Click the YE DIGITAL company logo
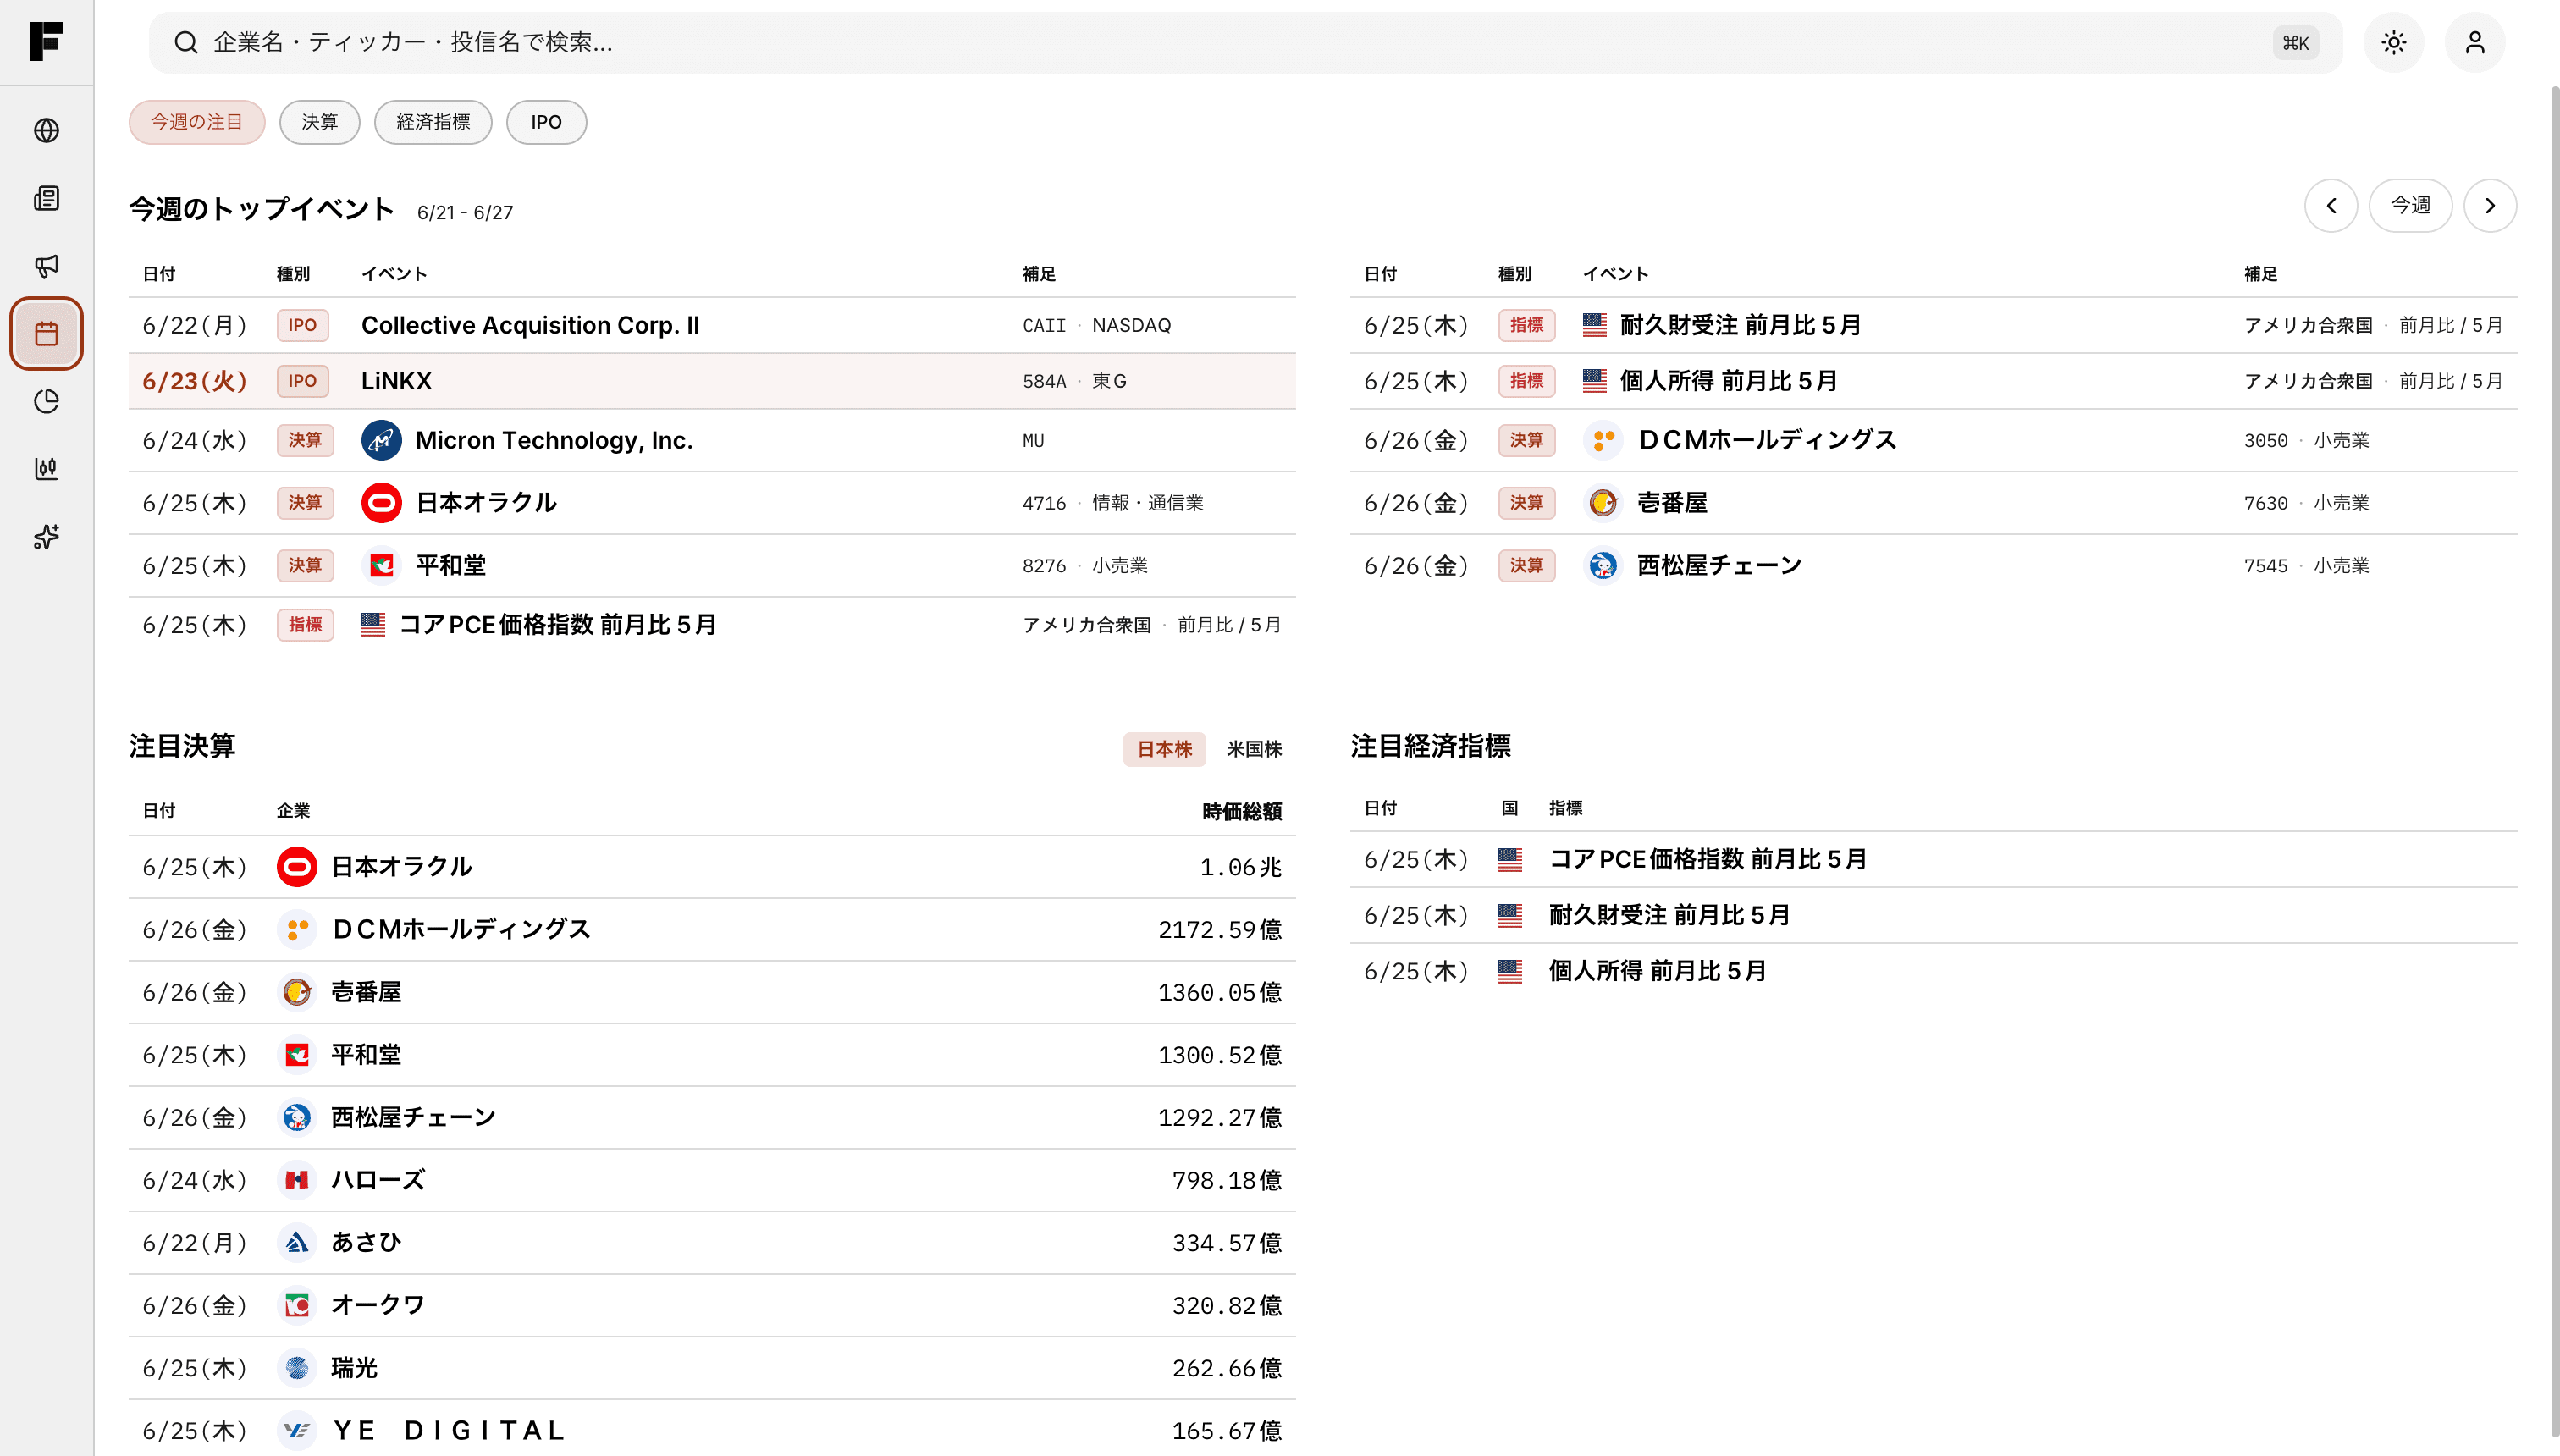The image size is (2560, 1456). [x=297, y=1431]
